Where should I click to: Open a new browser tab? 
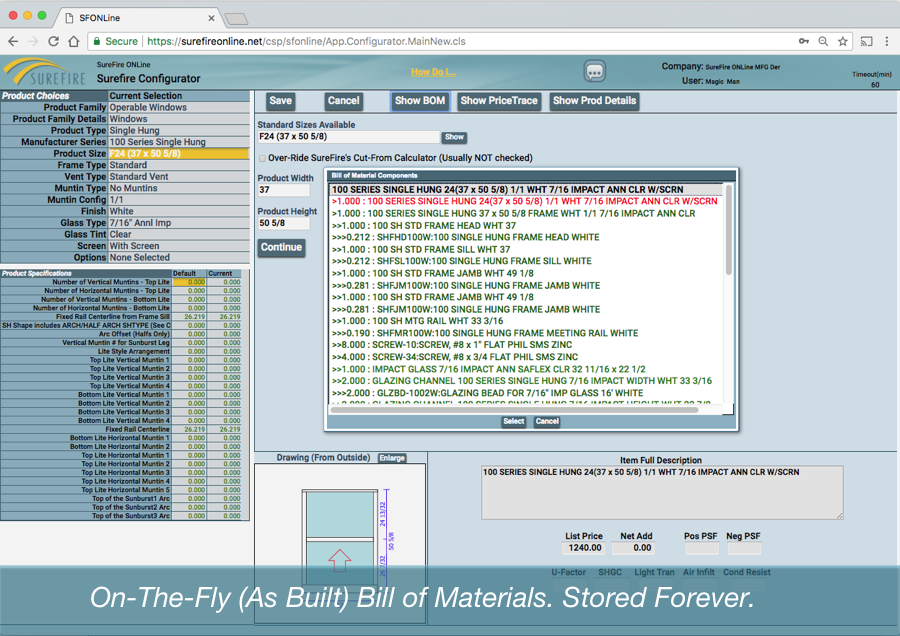click(236, 19)
